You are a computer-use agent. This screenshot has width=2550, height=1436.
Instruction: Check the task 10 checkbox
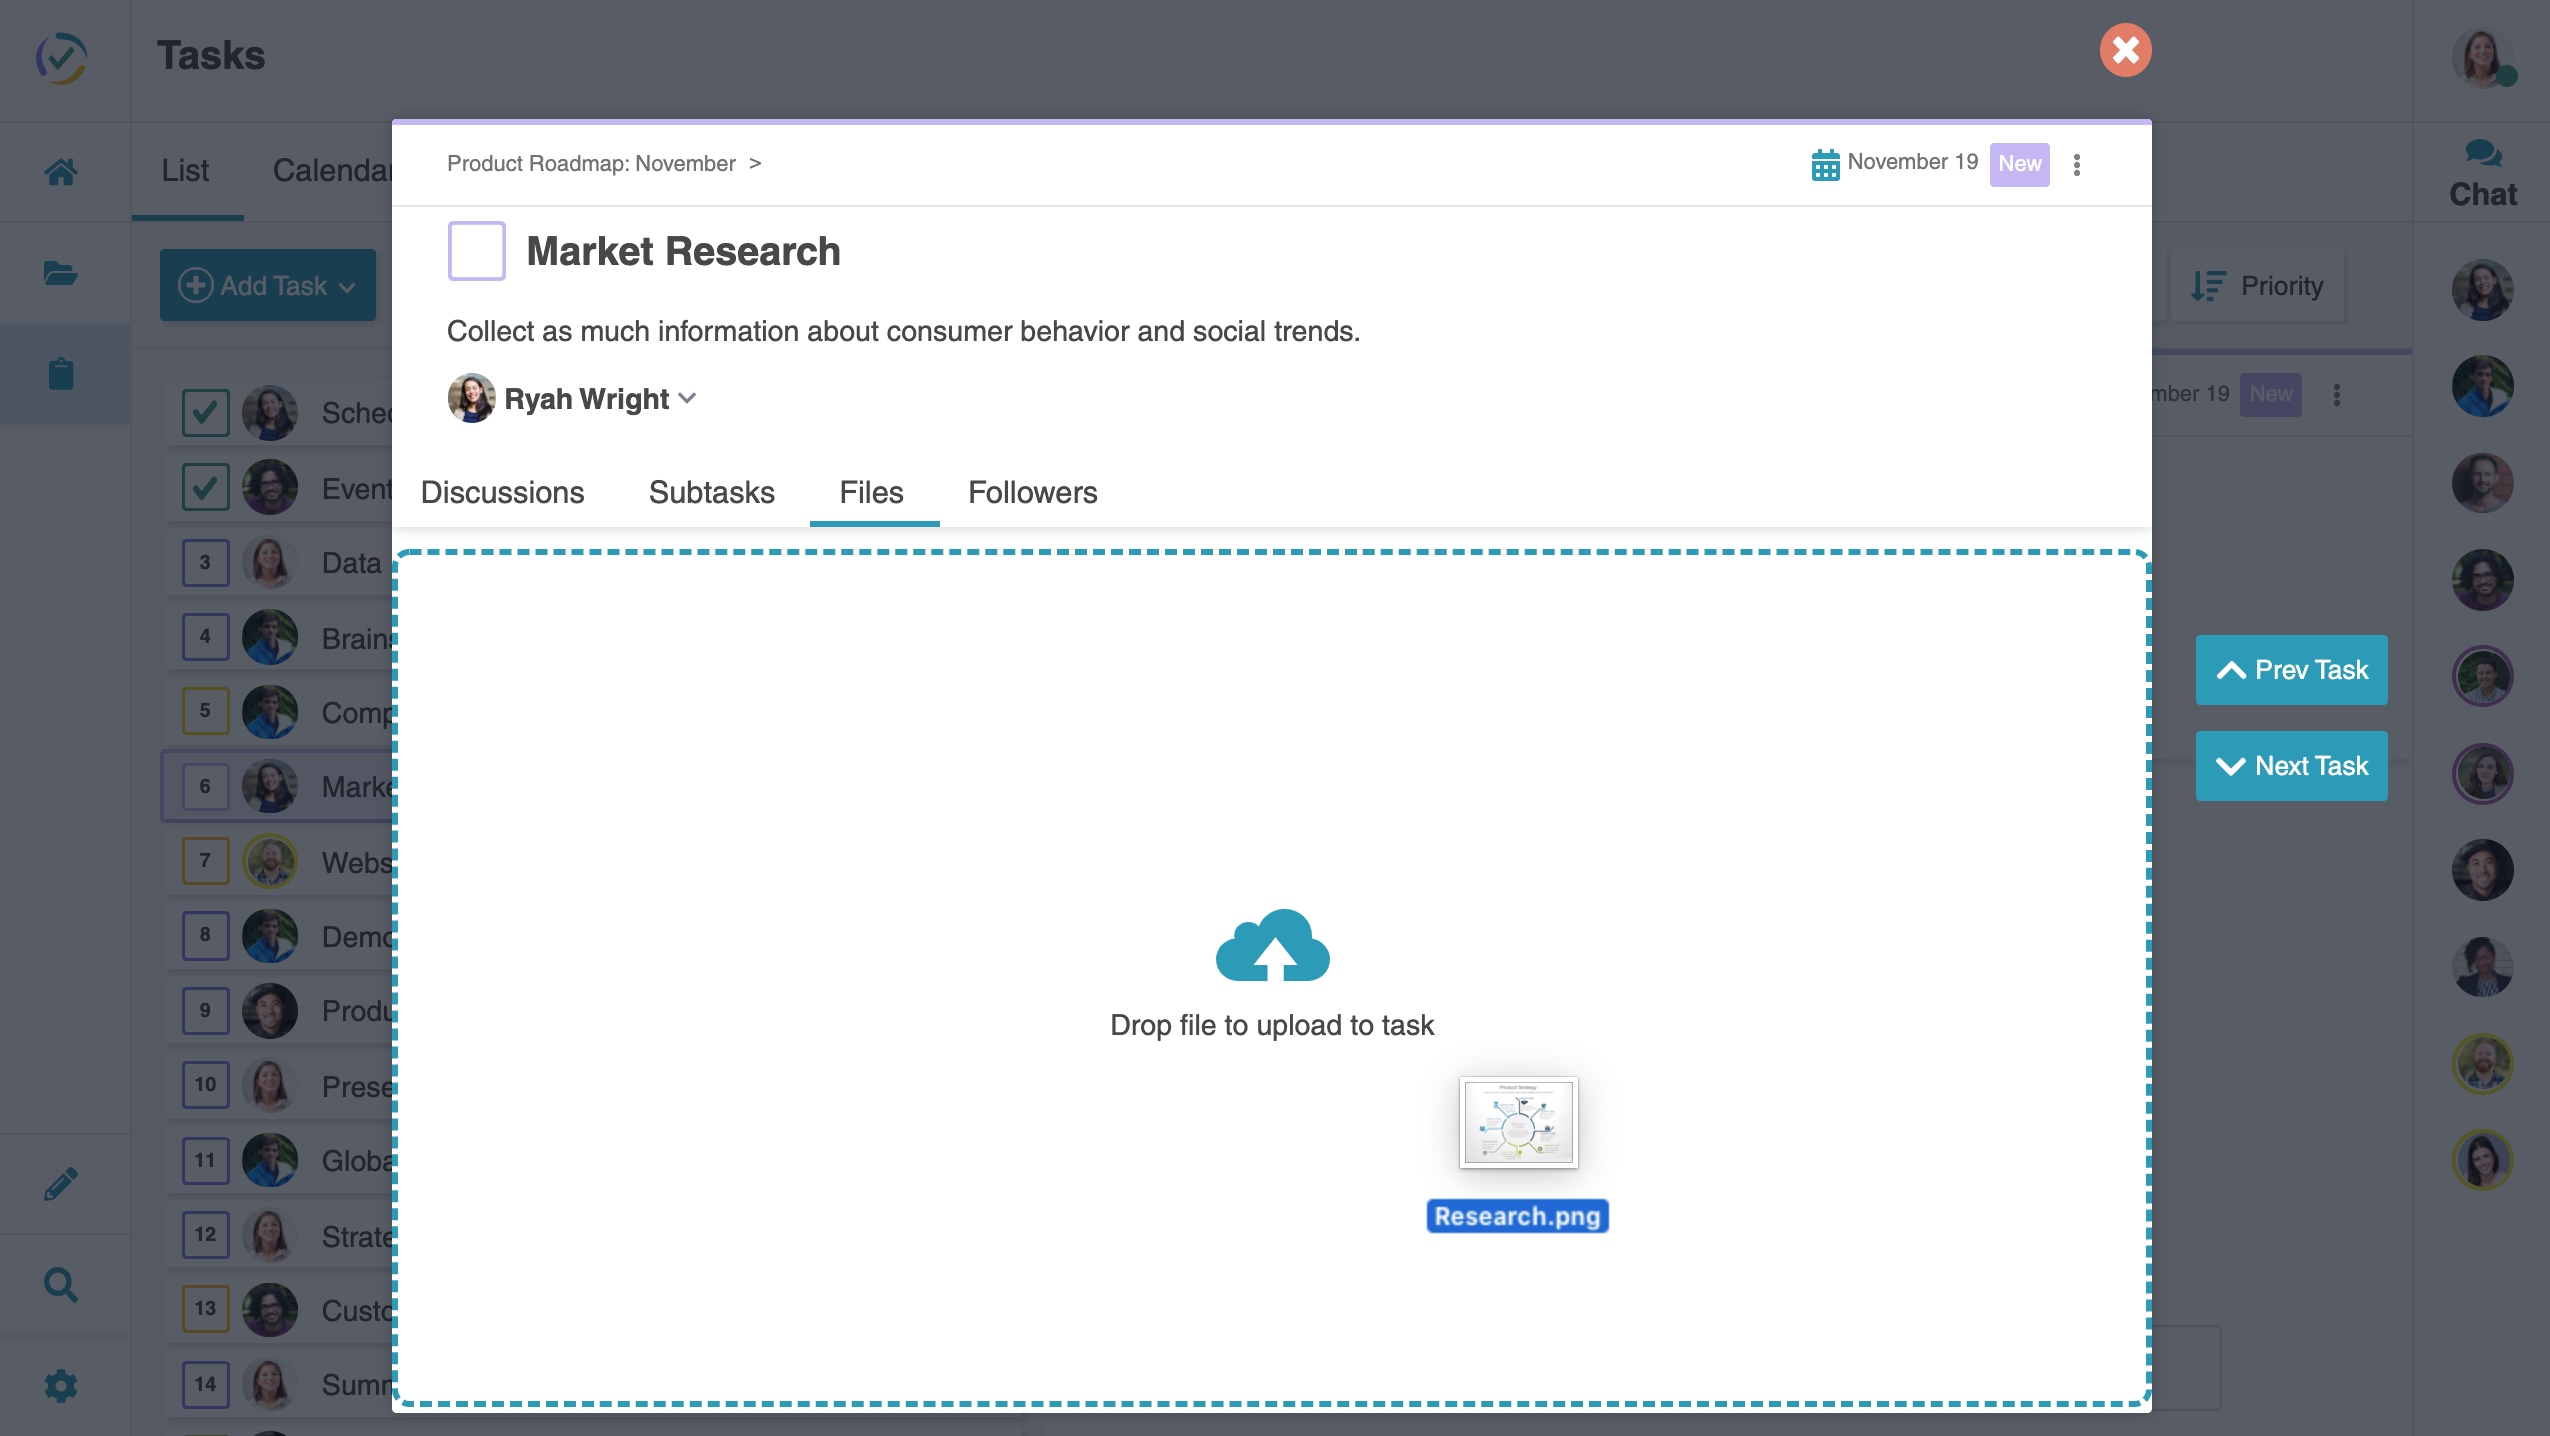205,1085
